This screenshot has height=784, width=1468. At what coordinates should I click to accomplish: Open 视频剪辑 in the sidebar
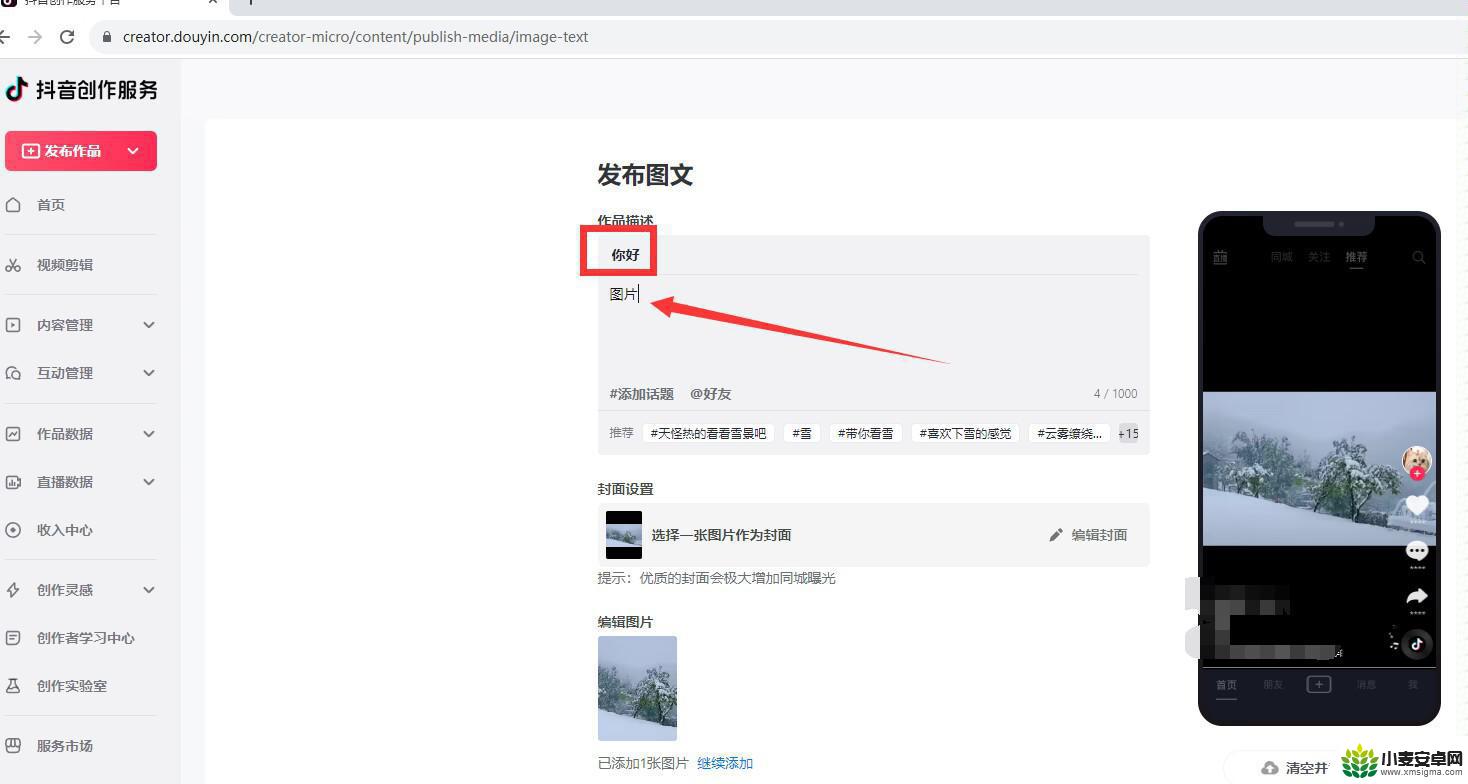[x=65, y=265]
